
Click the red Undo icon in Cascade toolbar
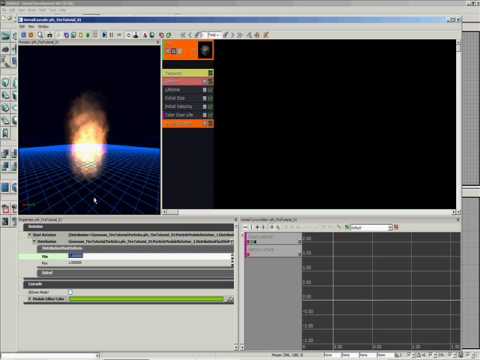(162, 35)
